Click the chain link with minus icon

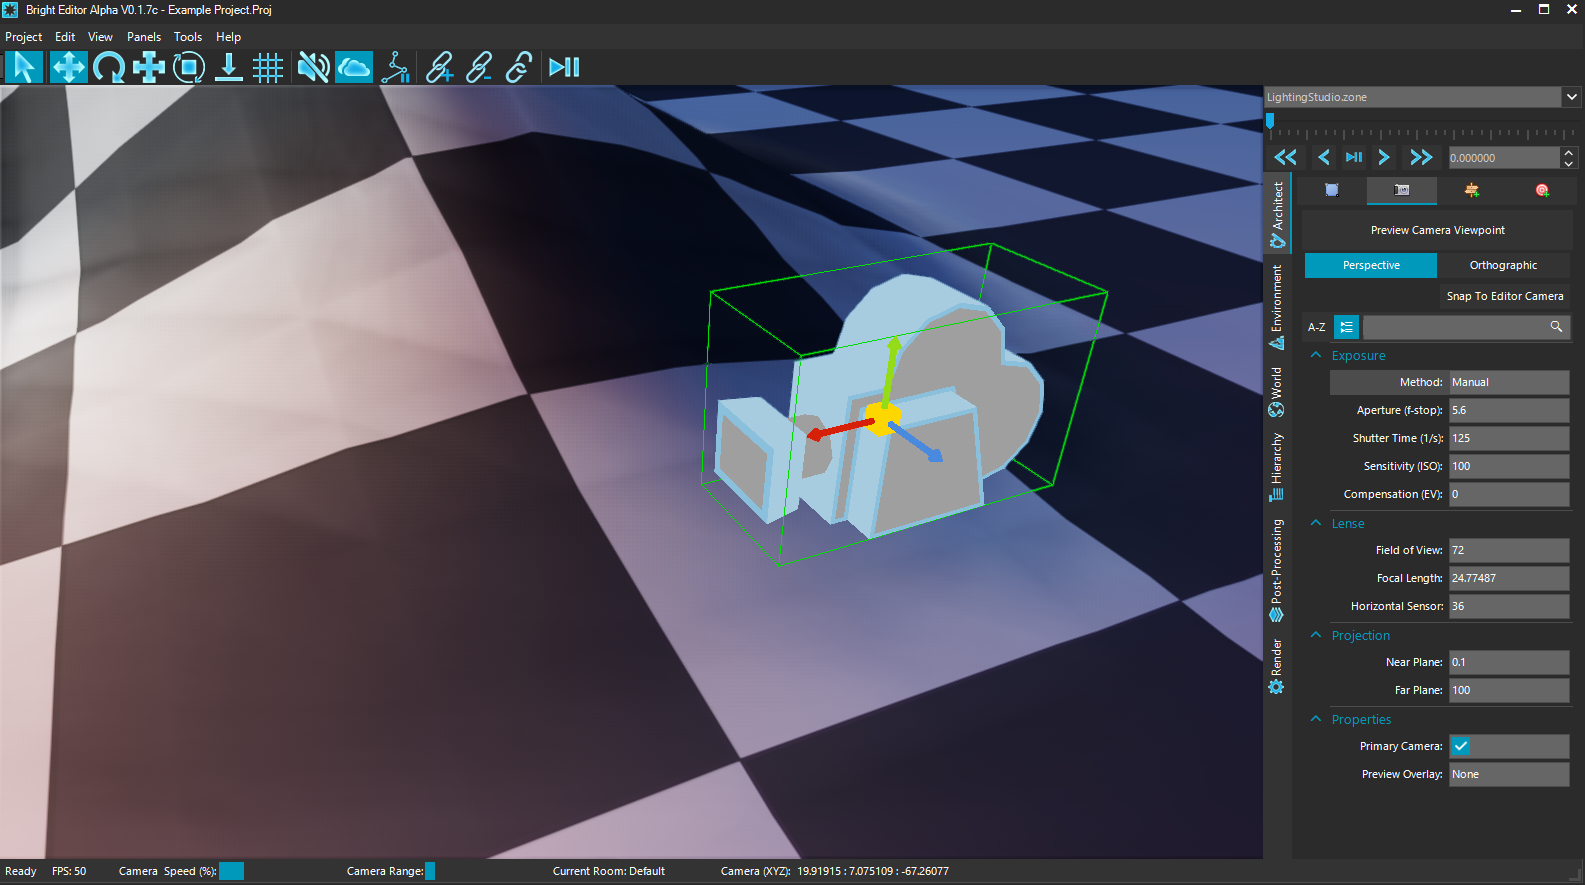coord(479,67)
